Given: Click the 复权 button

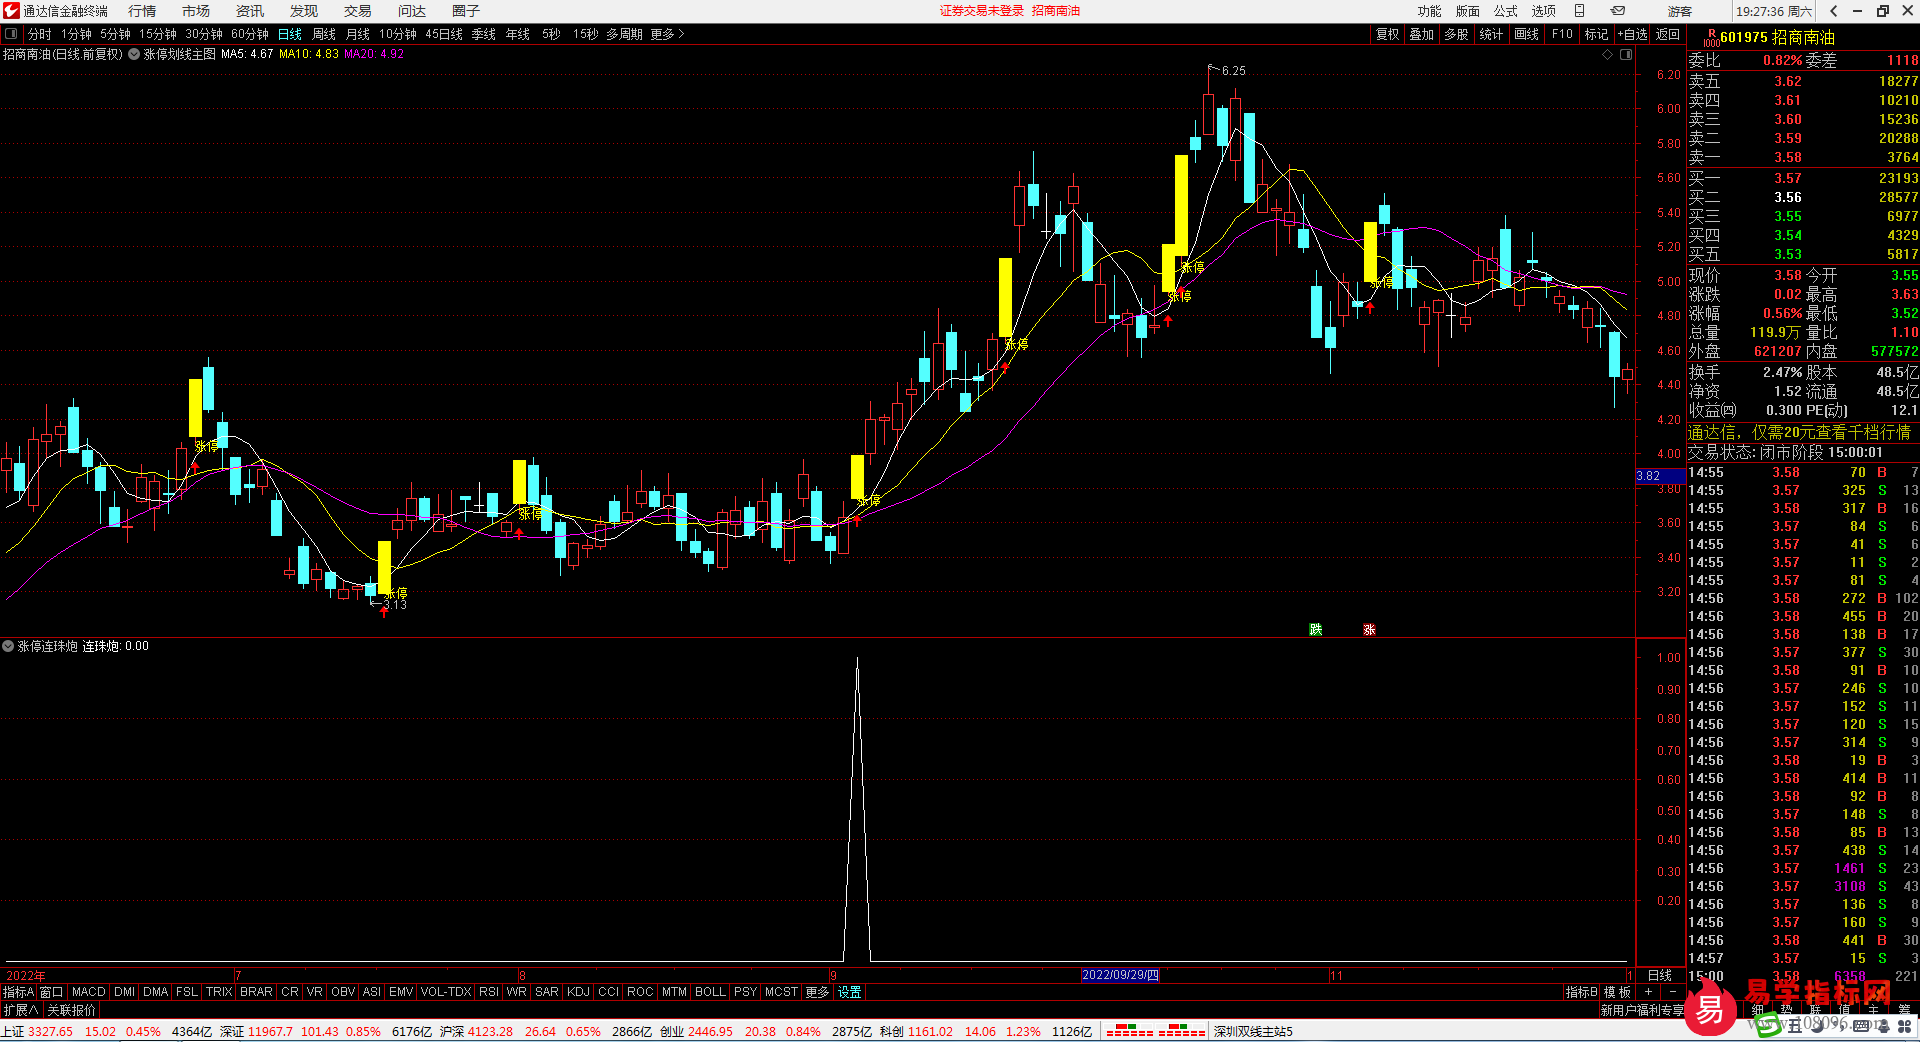Looking at the screenshot, I should click(1388, 34).
